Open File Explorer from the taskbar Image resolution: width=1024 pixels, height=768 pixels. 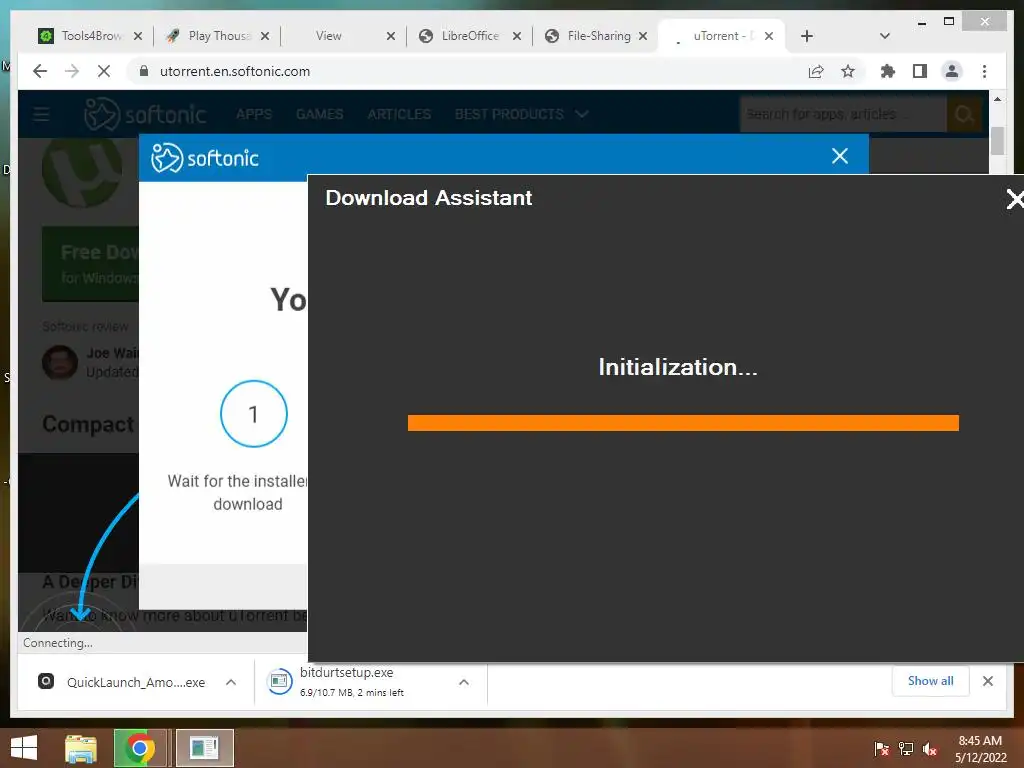click(x=81, y=748)
